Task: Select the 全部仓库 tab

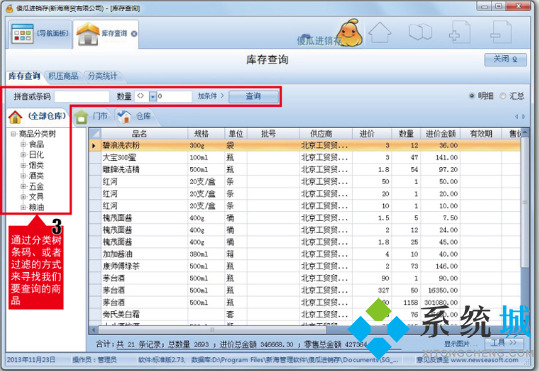Action: tap(37, 116)
